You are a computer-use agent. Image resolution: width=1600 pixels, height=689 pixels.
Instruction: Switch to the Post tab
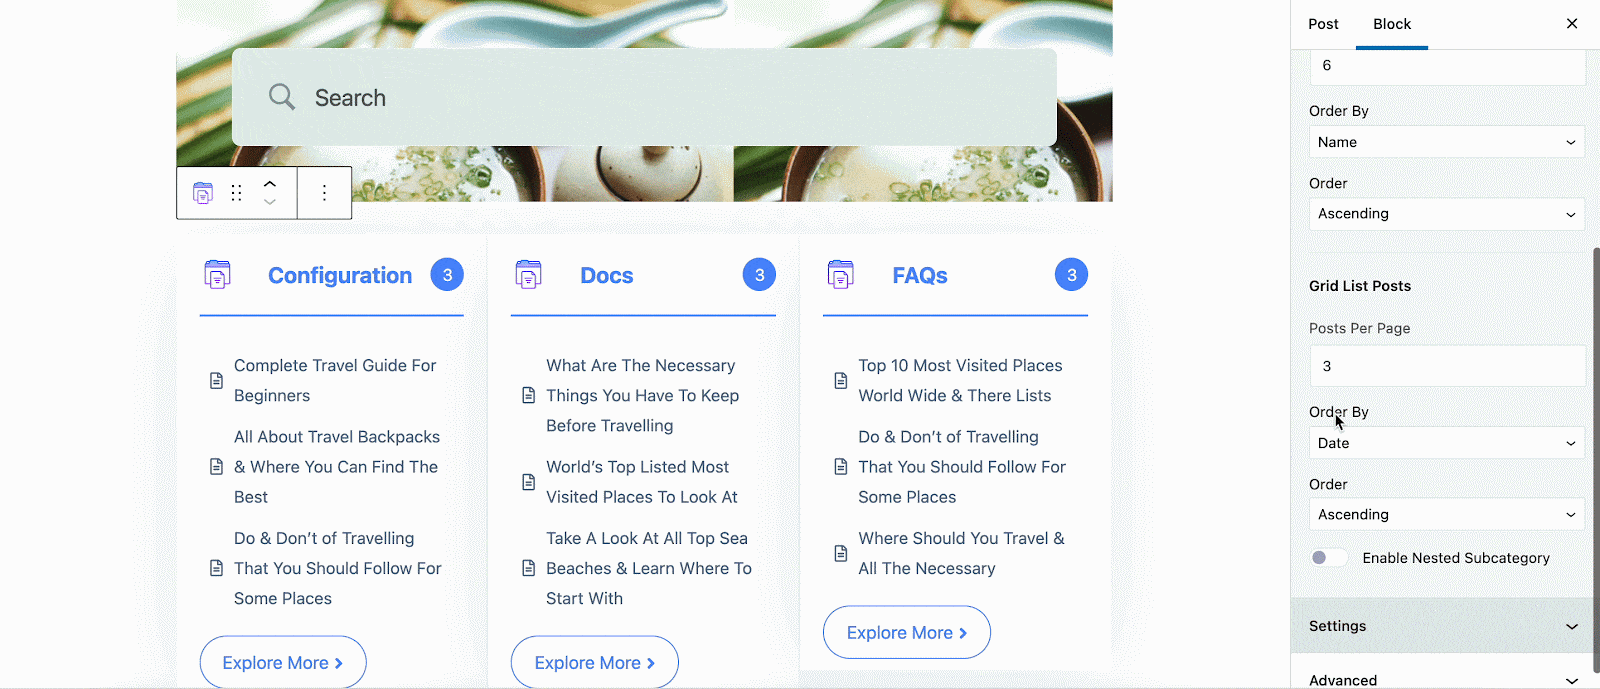coord(1323,24)
